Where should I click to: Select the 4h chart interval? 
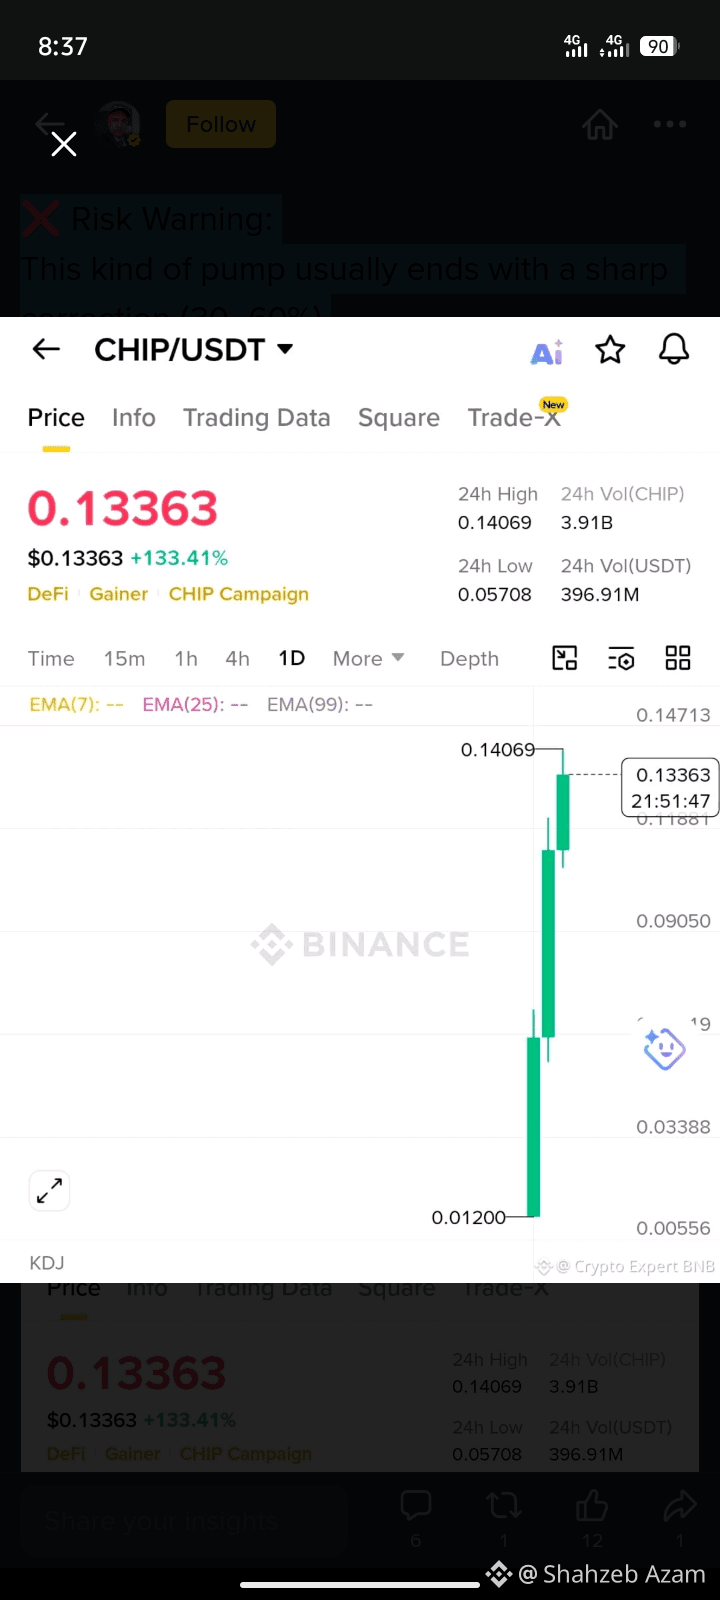click(237, 658)
